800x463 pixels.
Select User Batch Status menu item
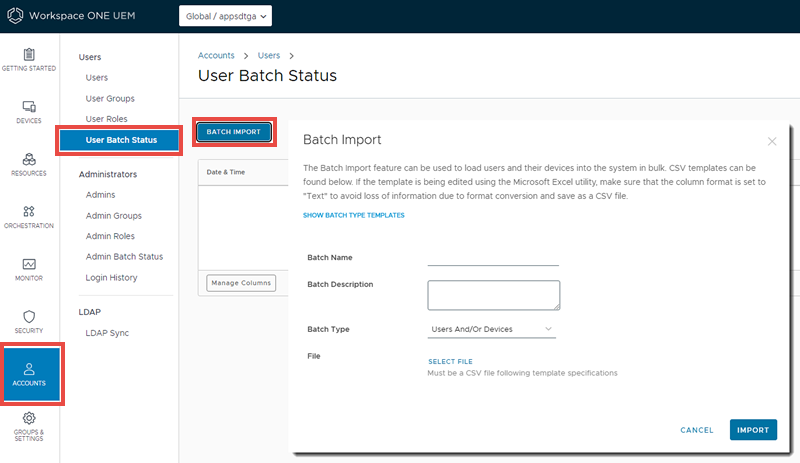point(119,140)
